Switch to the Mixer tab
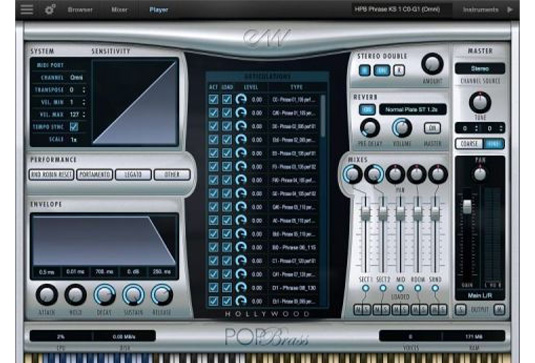This screenshot has height=363, width=535. pyautogui.click(x=119, y=10)
